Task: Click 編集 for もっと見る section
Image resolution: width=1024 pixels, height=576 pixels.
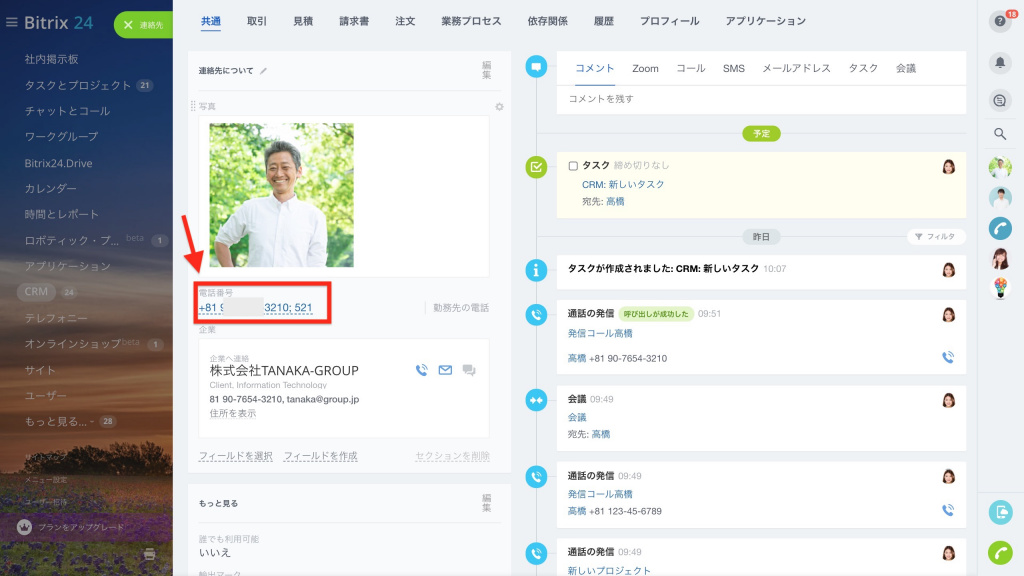Action: [x=486, y=503]
